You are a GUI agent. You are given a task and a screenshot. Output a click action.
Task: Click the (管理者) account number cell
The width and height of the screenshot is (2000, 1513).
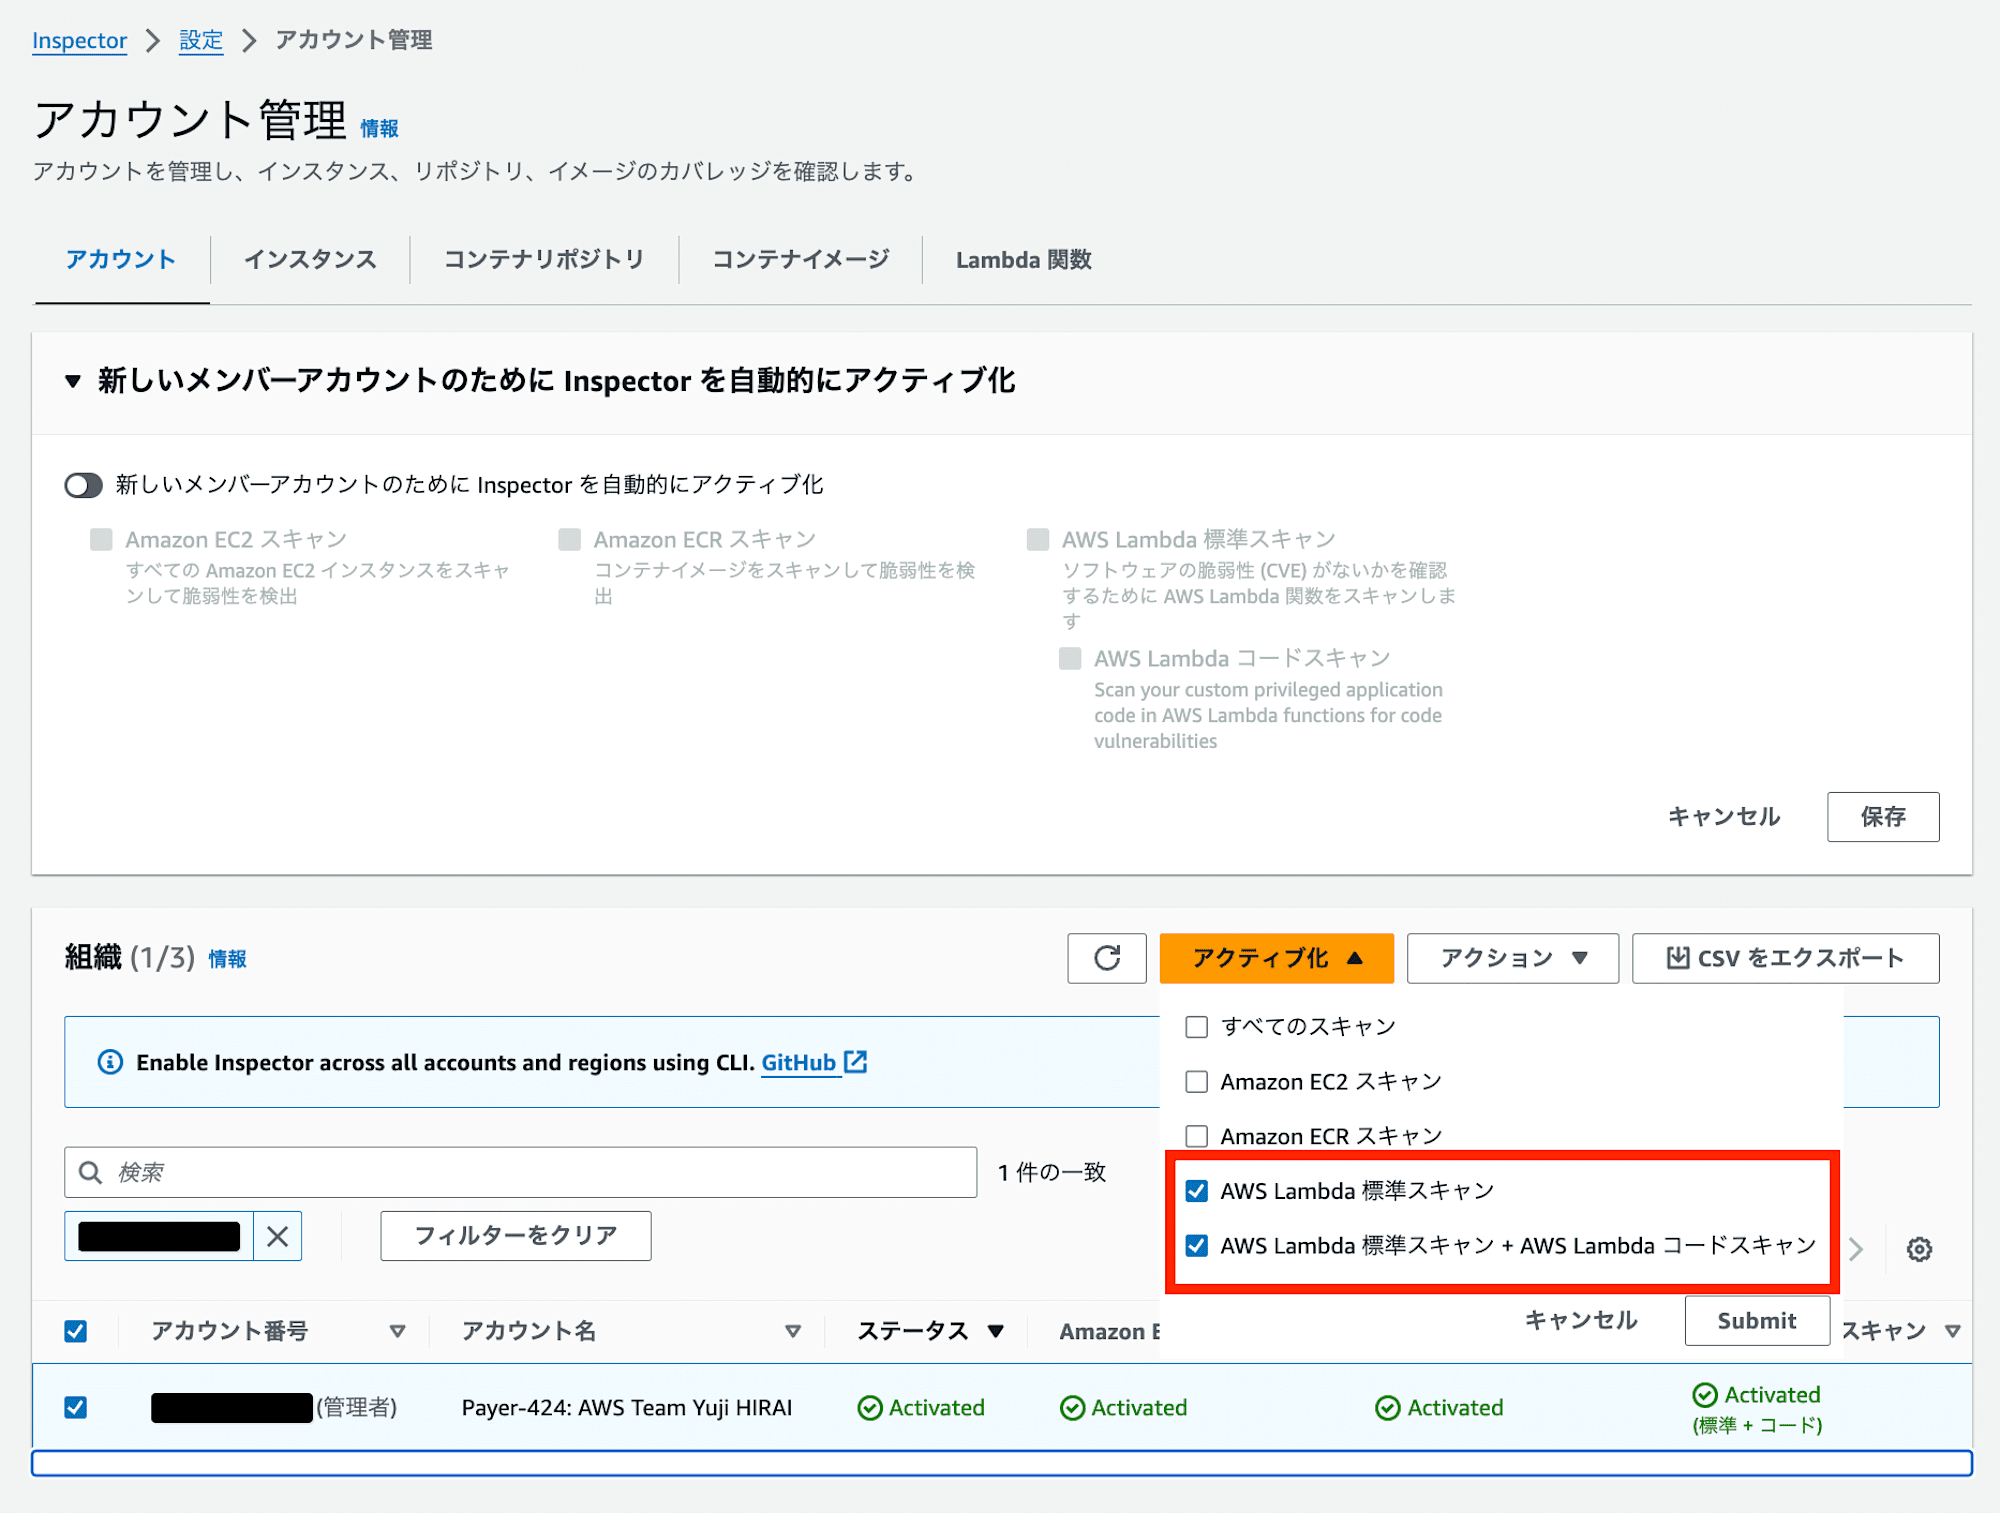pos(274,1408)
